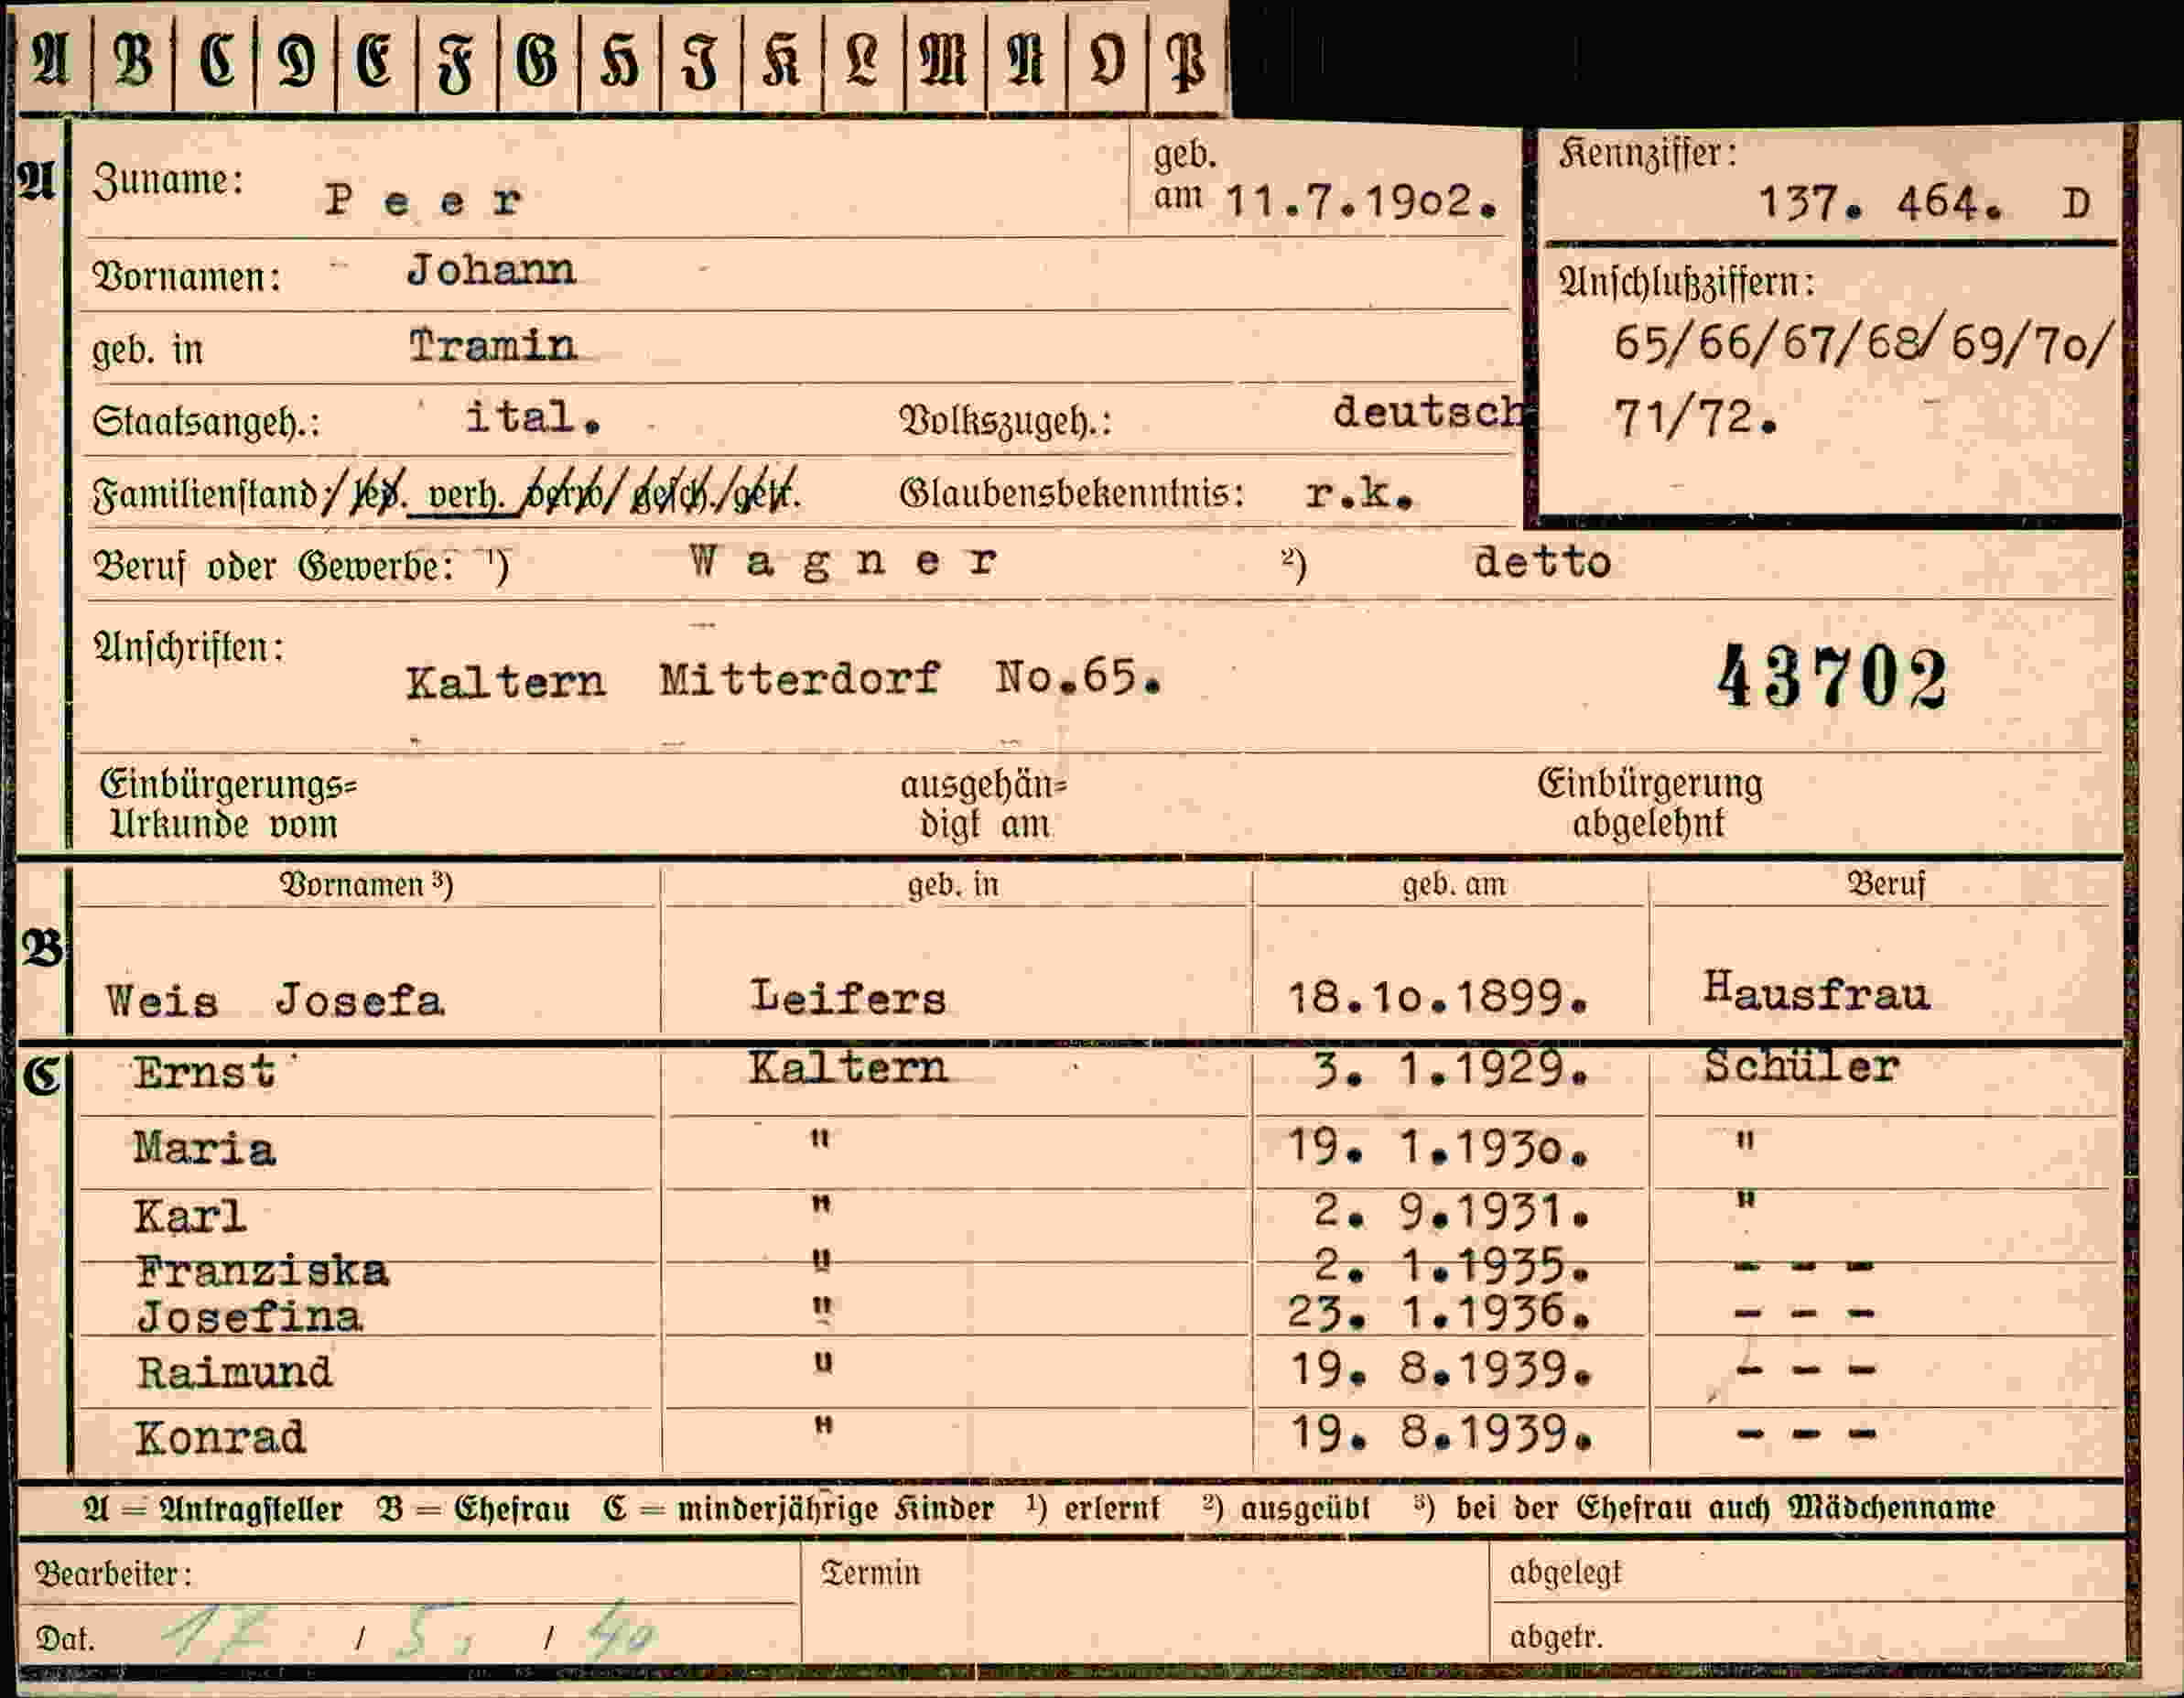Click the Kennziffer value '137. 464. D'
The height and width of the screenshot is (1698, 2184).
pyautogui.click(x=1924, y=204)
